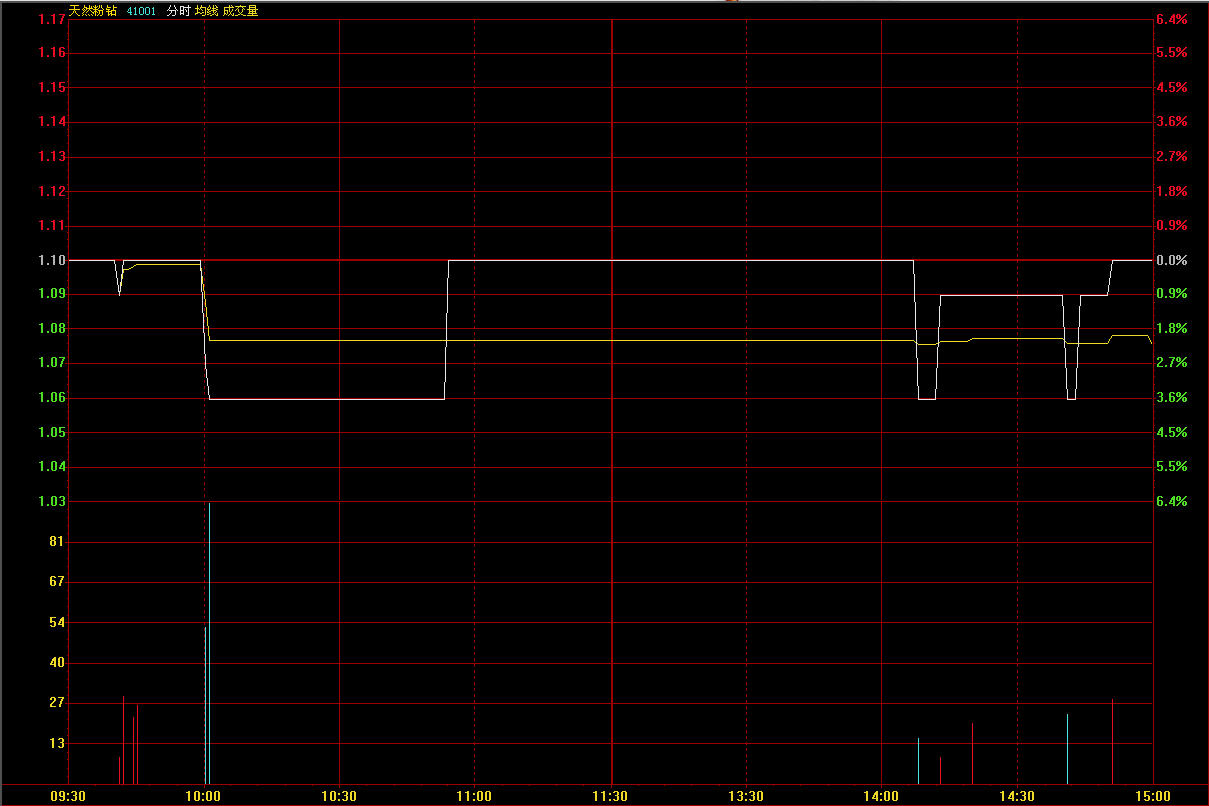
Task: Click the 11:30 time axis label
Action: [610, 796]
